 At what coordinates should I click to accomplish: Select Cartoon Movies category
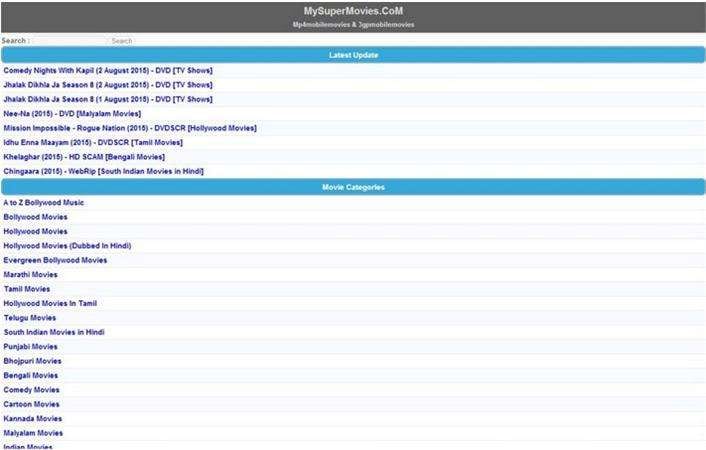[x=31, y=405]
